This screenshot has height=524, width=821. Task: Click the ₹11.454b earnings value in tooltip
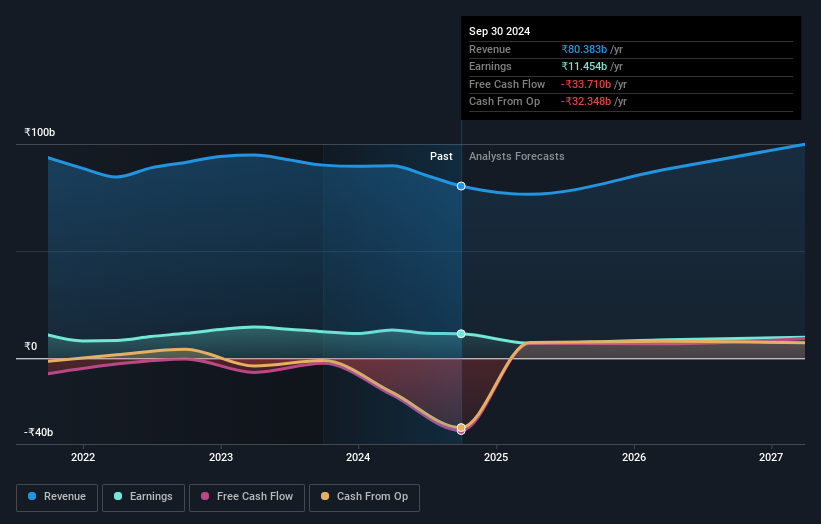click(584, 66)
